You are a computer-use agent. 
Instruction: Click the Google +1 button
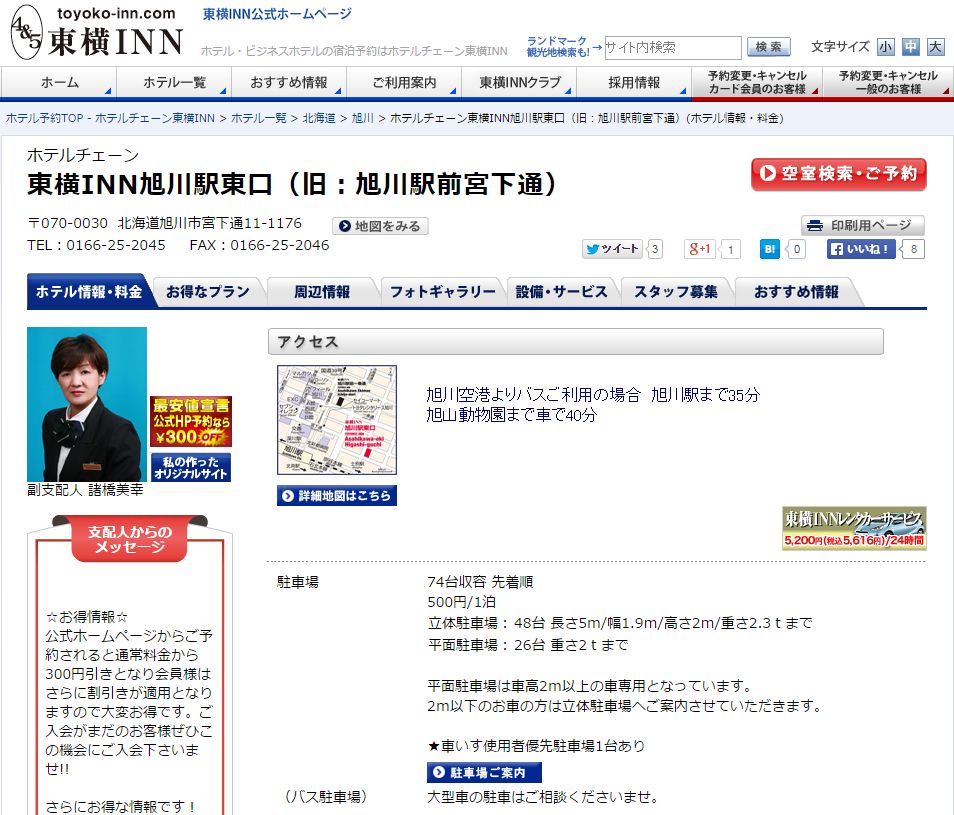pos(700,249)
